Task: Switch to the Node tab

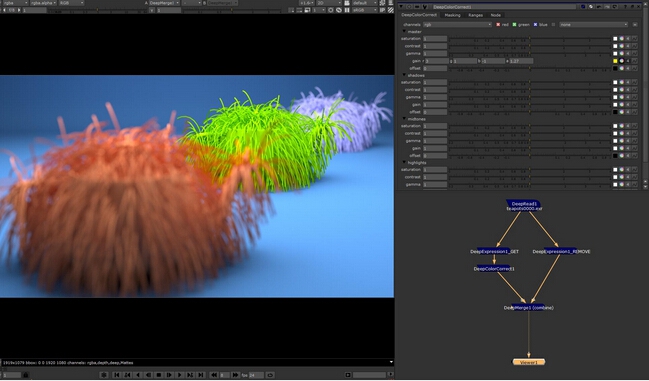Action: point(495,15)
